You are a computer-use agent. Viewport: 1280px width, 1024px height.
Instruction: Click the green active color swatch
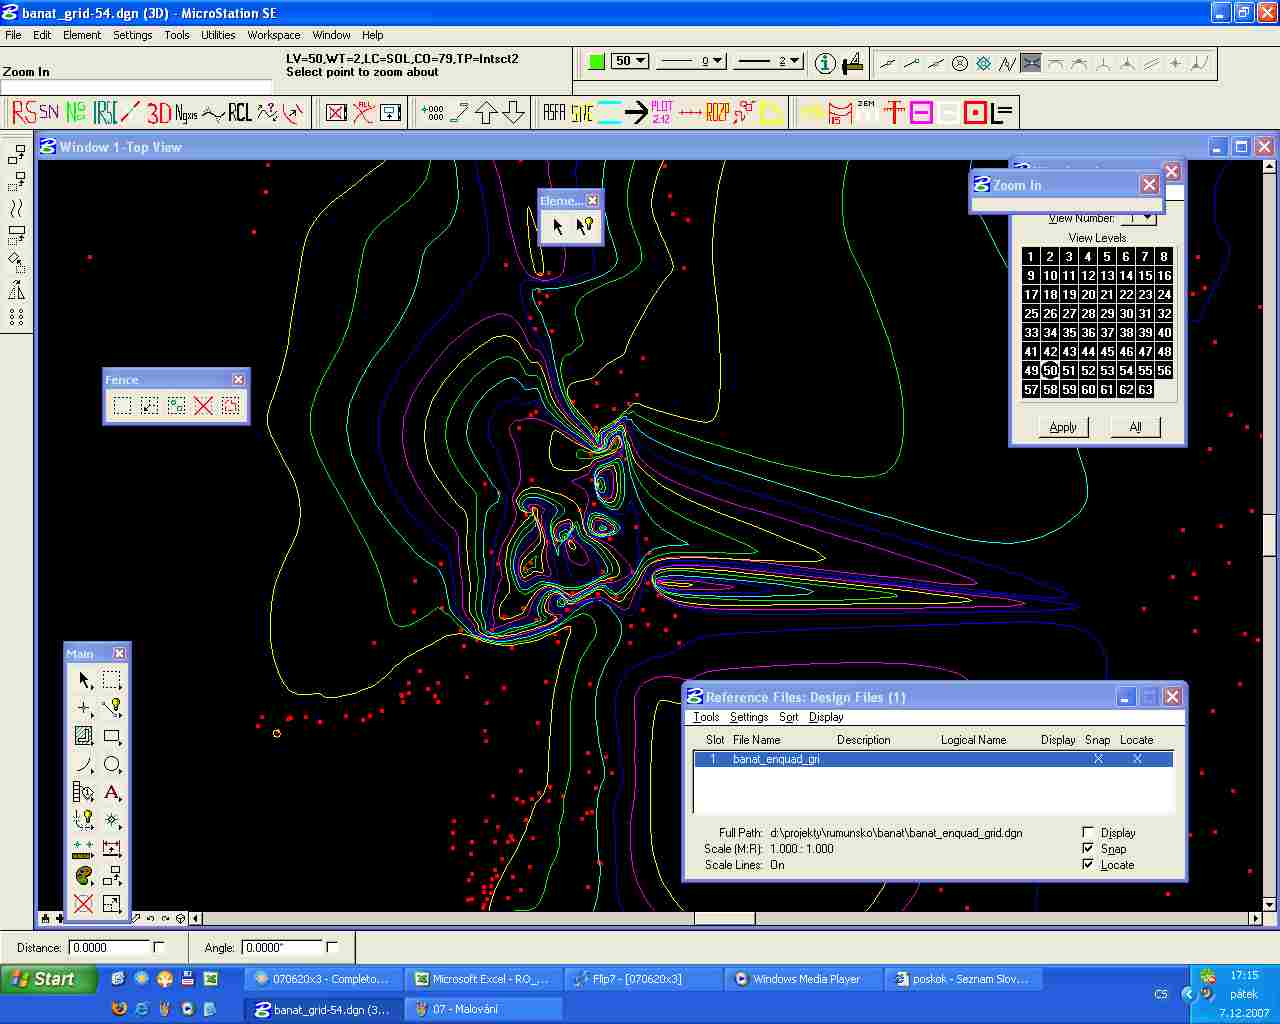coord(597,62)
